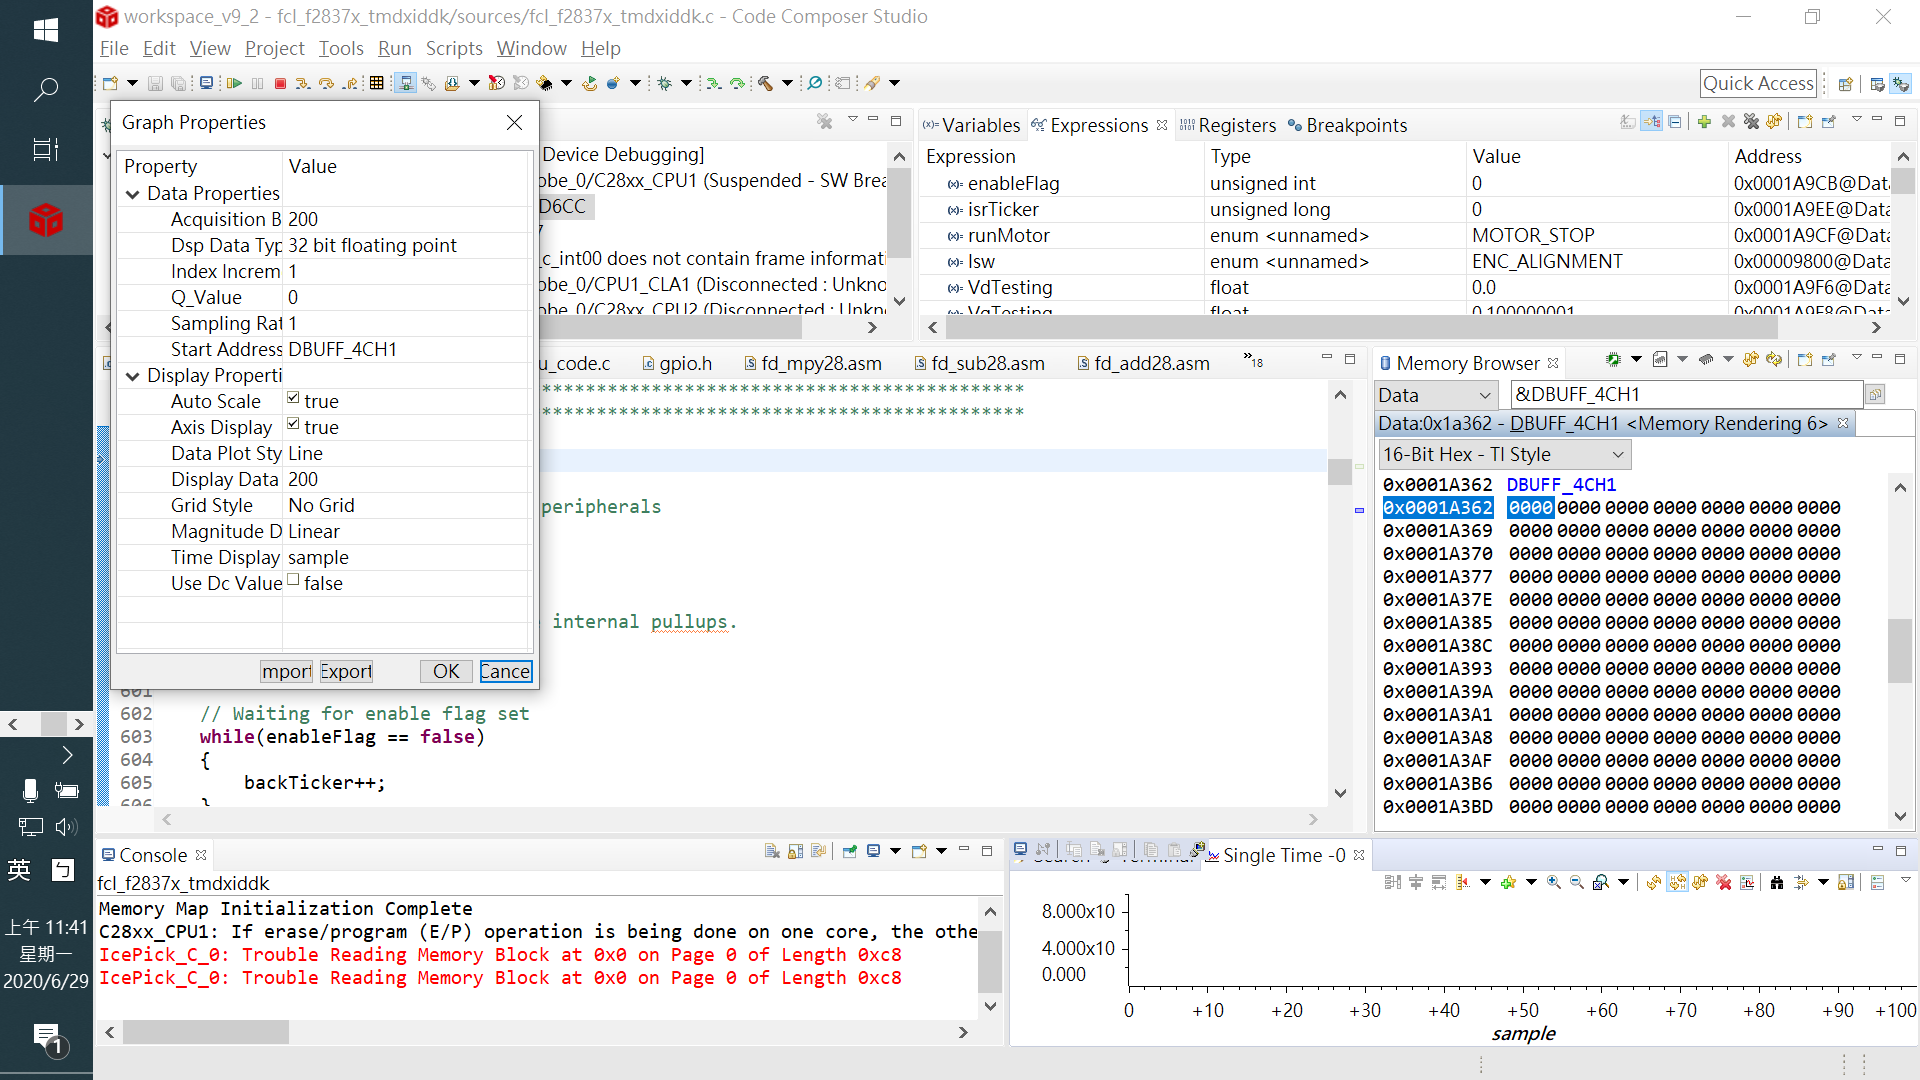This screenshot has height=1080, width=1920.
Task: Click the Memory Browser vertical scrollbar thumb
Action: 1900,651
